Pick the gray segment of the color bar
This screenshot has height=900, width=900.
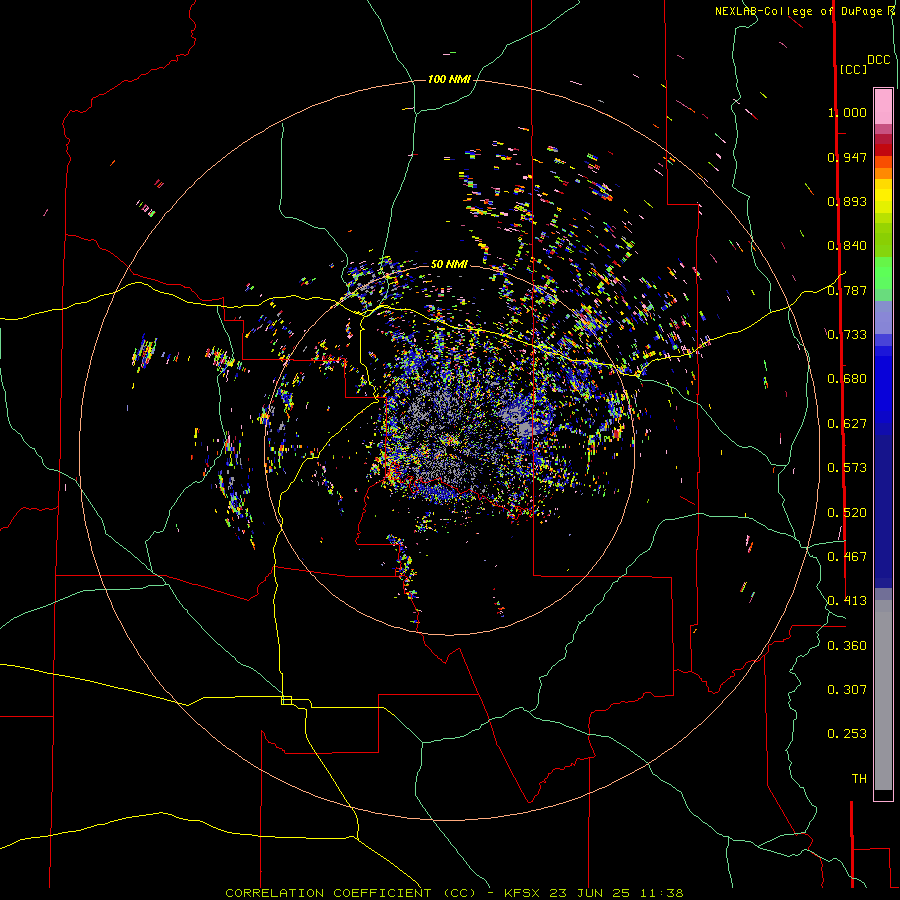[x=883, y=695]
